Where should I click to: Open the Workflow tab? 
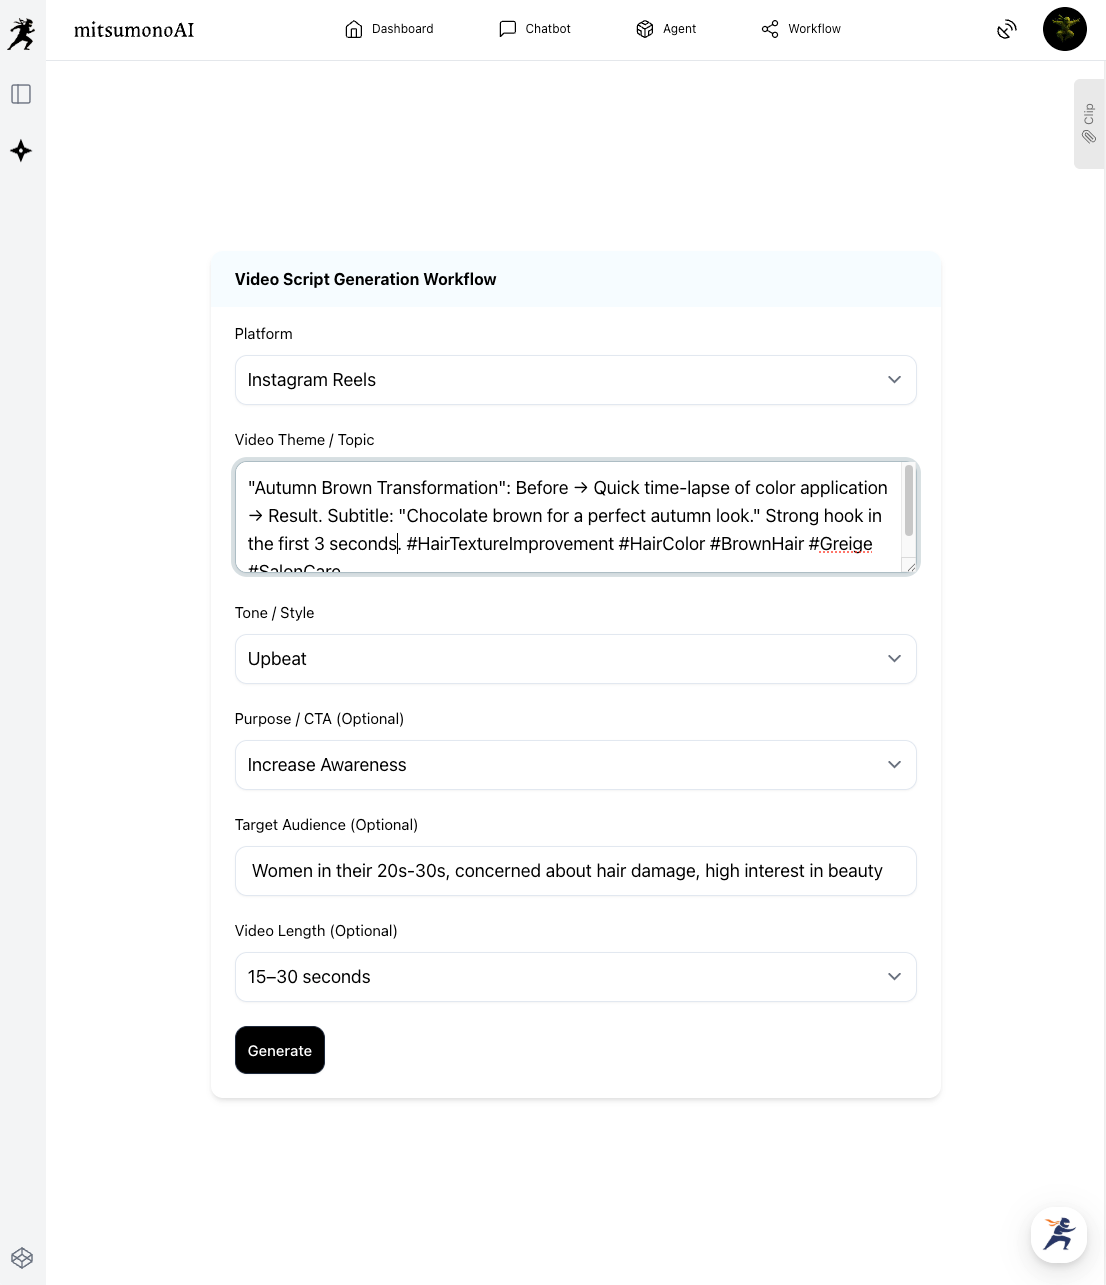[801, 29]
